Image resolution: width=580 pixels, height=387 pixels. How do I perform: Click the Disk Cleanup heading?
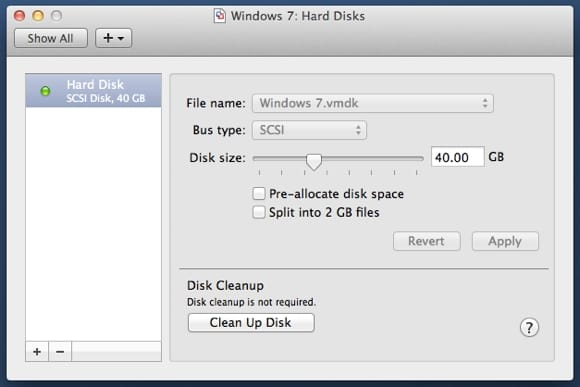point(225,286)
